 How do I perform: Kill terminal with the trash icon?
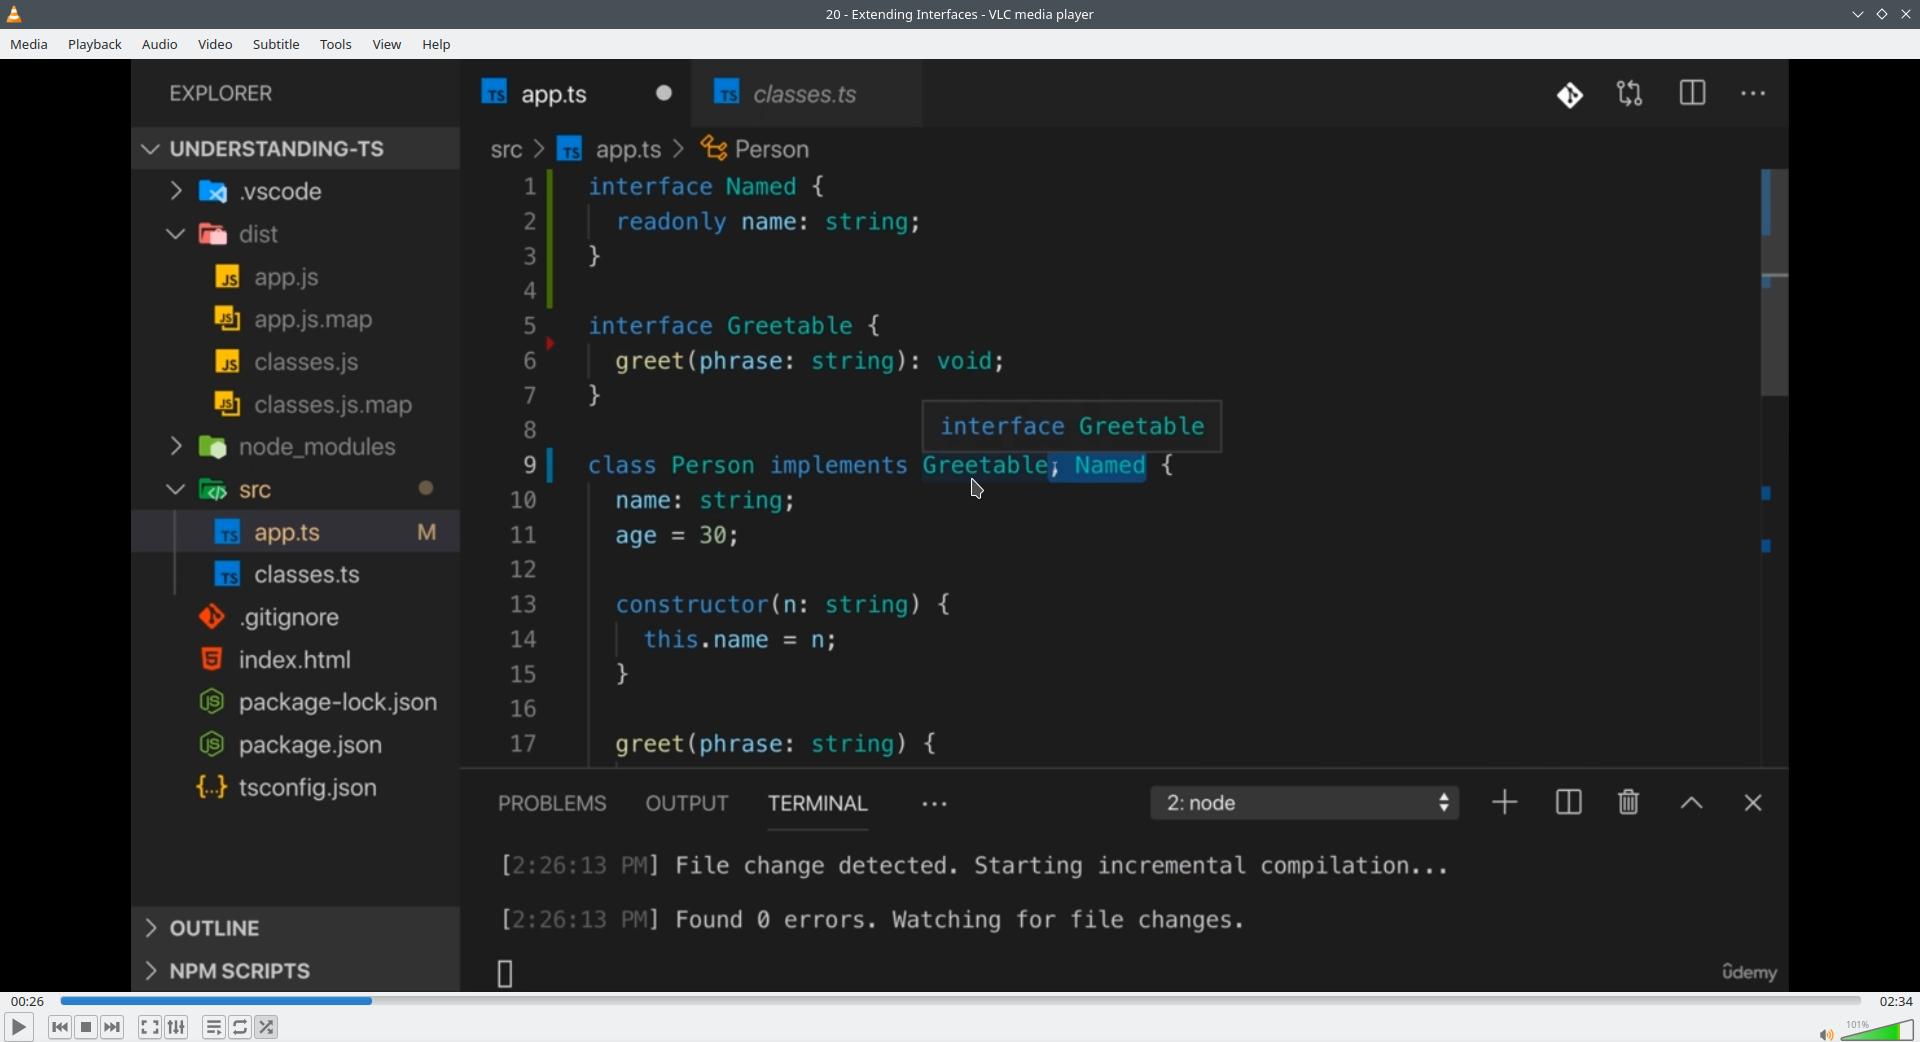(1629, 802)
